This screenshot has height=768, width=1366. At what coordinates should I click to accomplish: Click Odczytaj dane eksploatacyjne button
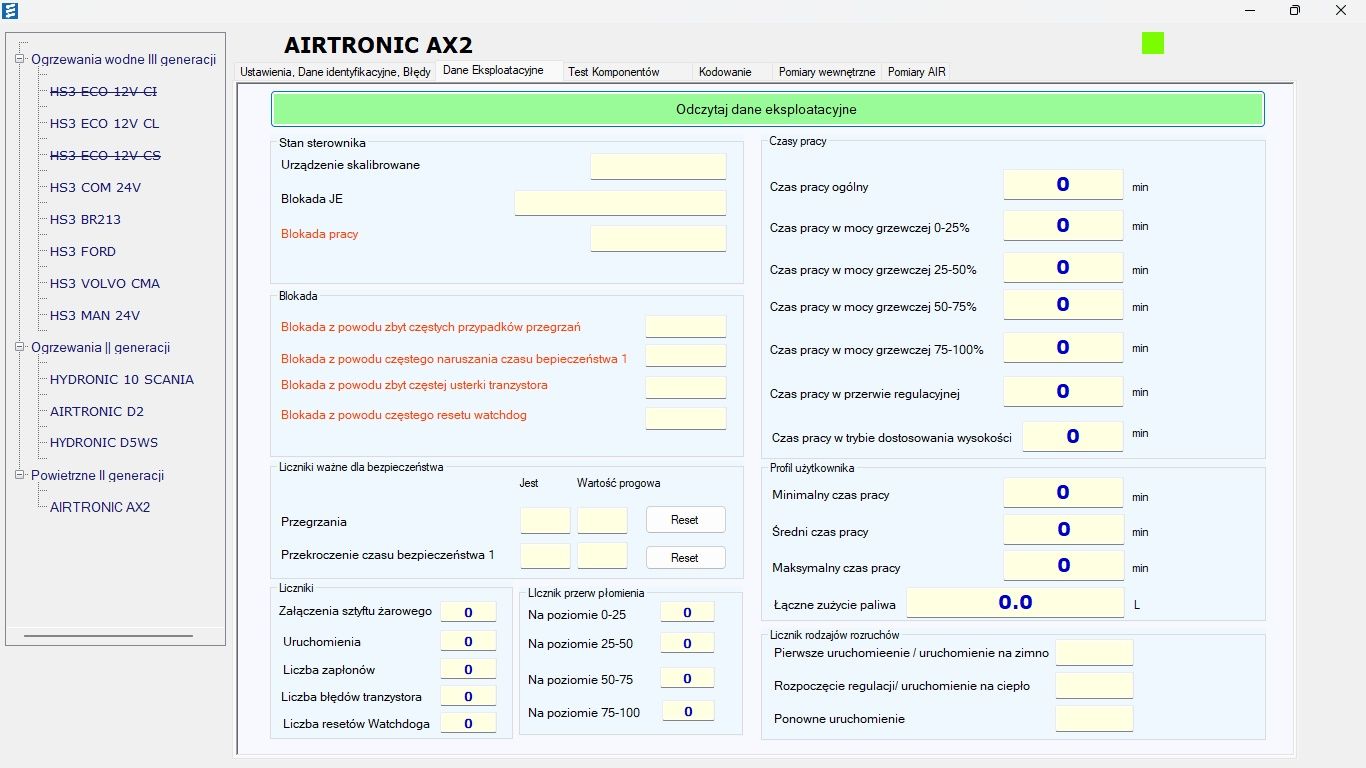(767, 109)
